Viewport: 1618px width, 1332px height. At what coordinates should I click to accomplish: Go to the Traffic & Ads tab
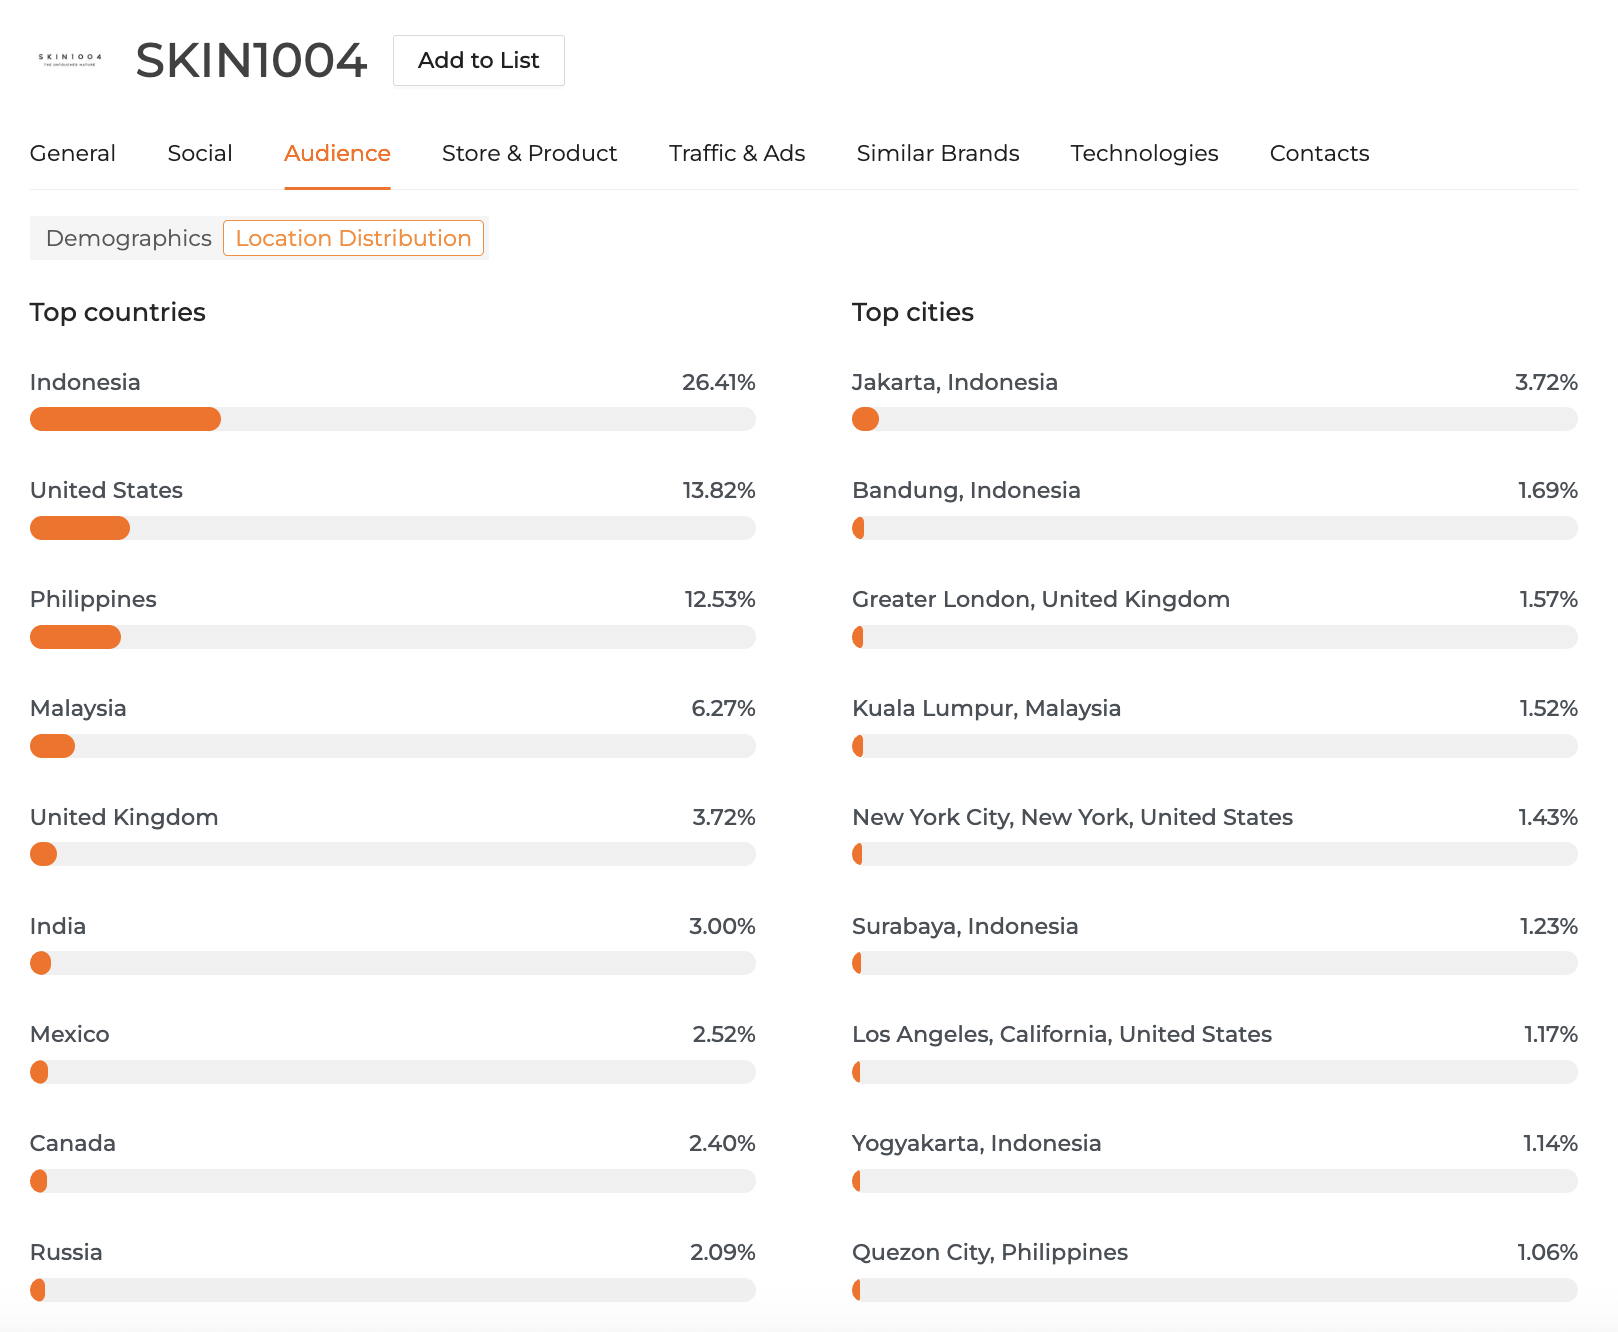click(737, 153)
